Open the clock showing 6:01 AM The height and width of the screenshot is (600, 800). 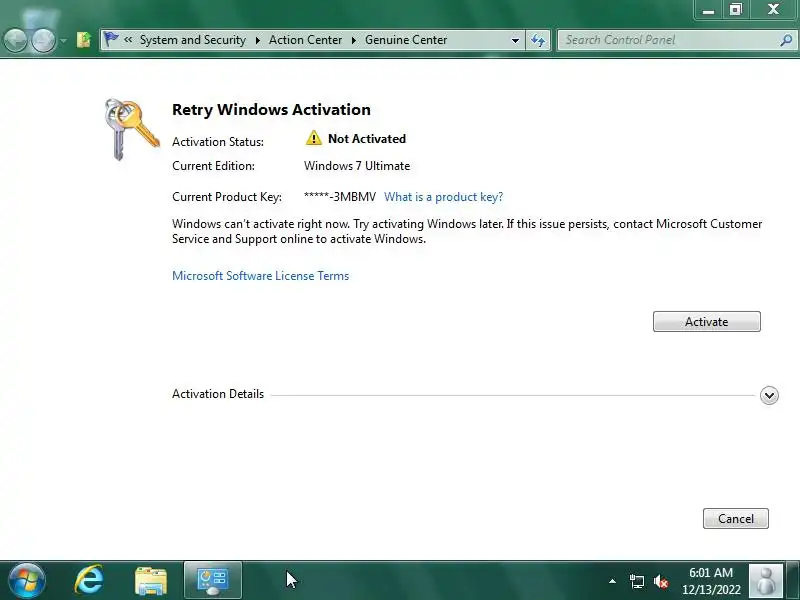[711, 581]
